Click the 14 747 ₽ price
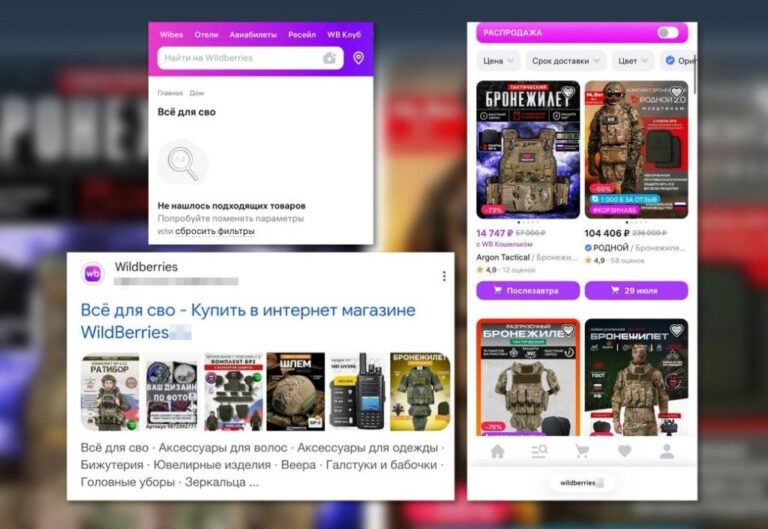 point(494,233)
